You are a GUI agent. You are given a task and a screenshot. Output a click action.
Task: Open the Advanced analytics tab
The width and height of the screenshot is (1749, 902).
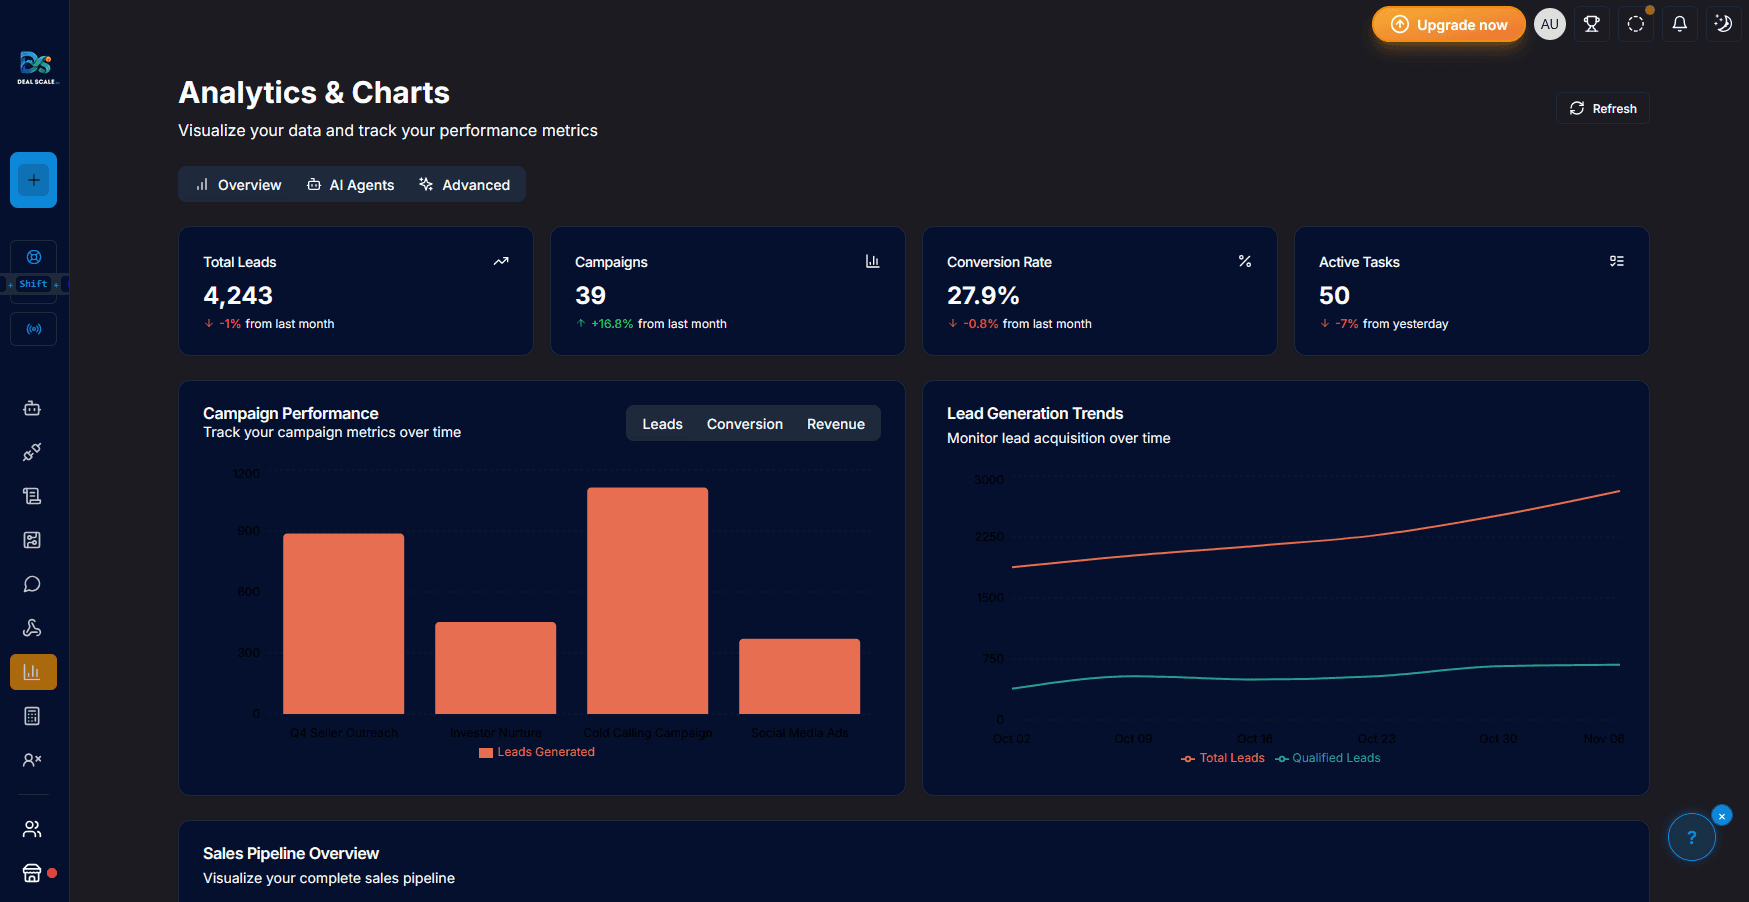click(465, 184)
